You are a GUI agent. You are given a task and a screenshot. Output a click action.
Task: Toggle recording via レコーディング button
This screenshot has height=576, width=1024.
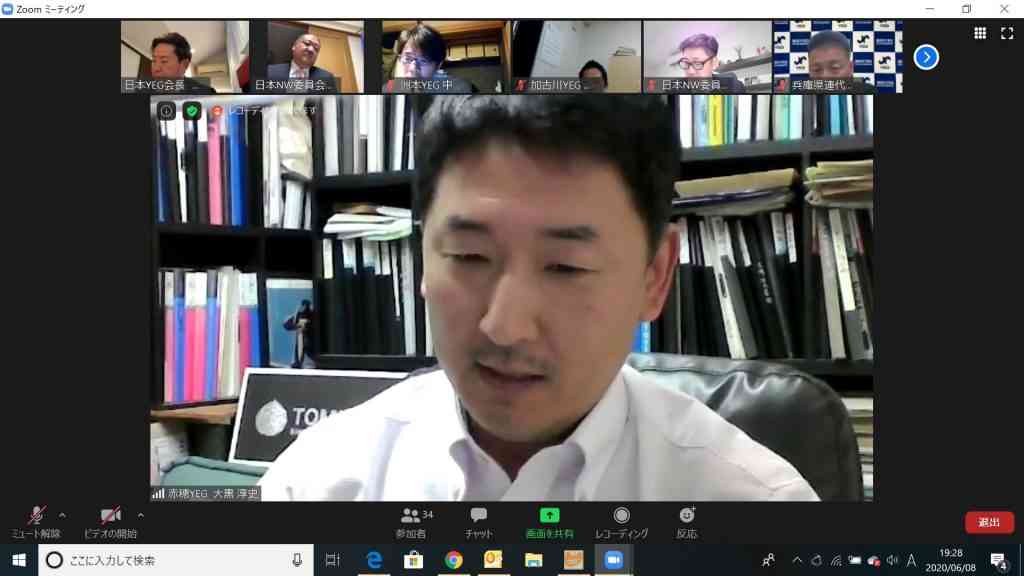tap(621, 522)
